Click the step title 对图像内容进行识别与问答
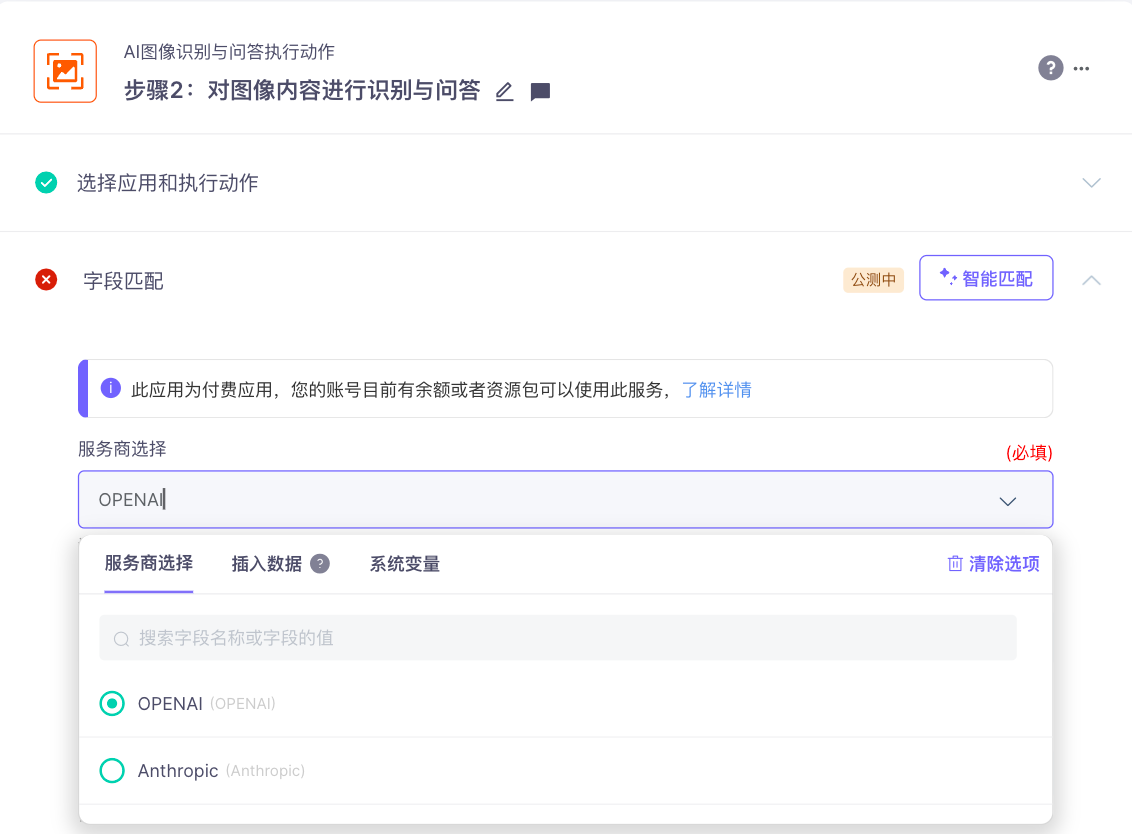The width and height of the screenshot is (1132, 834). click(344, 90)
